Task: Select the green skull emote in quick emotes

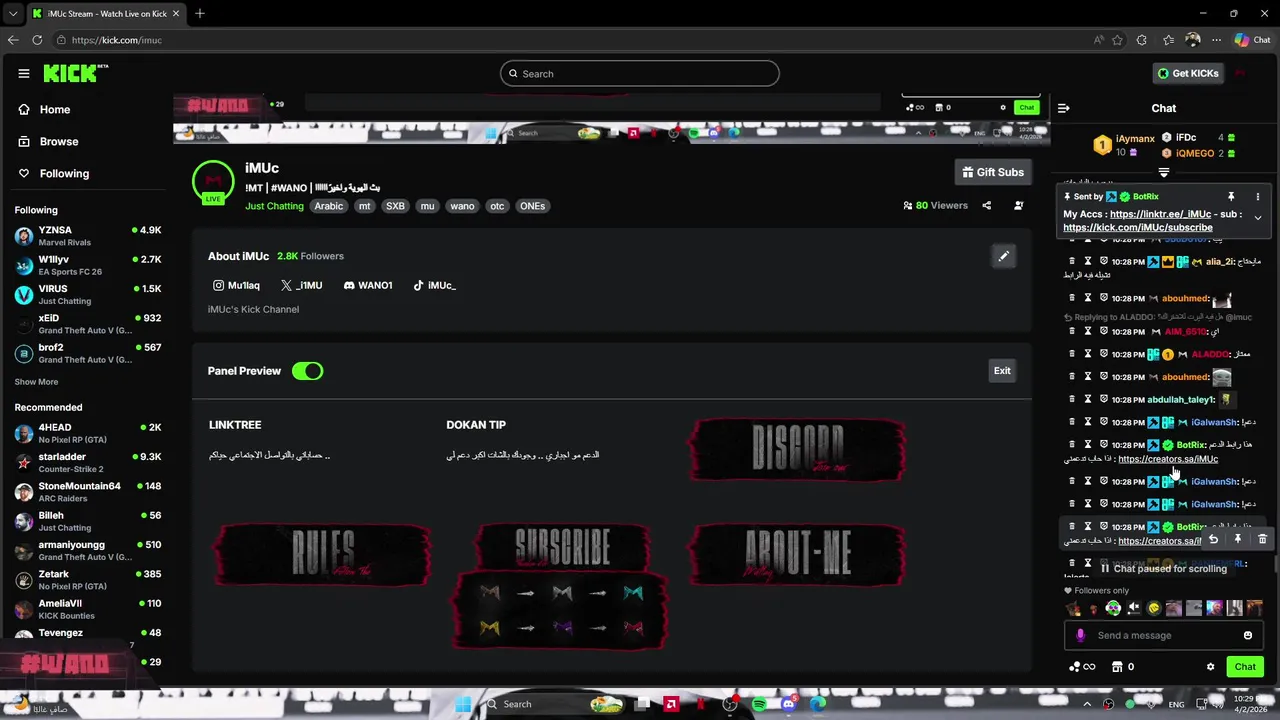Action: [x=1113, y=608]
